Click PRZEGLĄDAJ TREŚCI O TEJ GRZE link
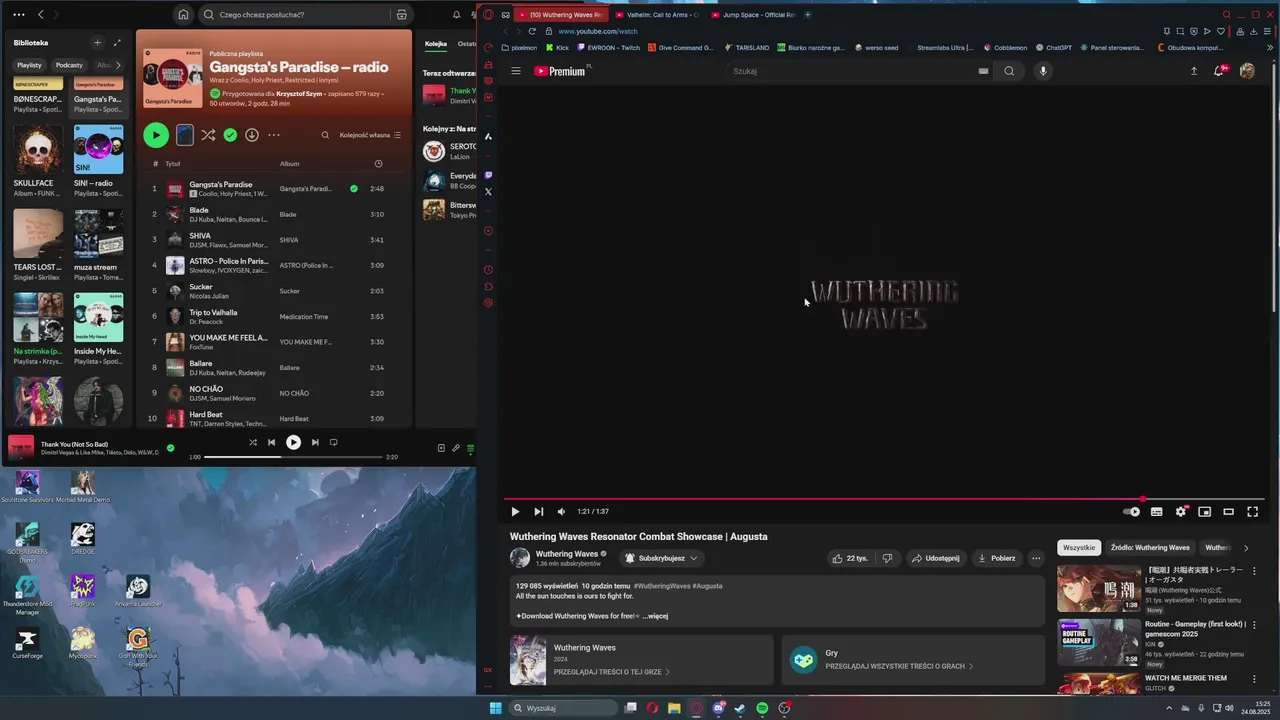The width and height of the screenshot is (1280, 720). click(611, 672)
